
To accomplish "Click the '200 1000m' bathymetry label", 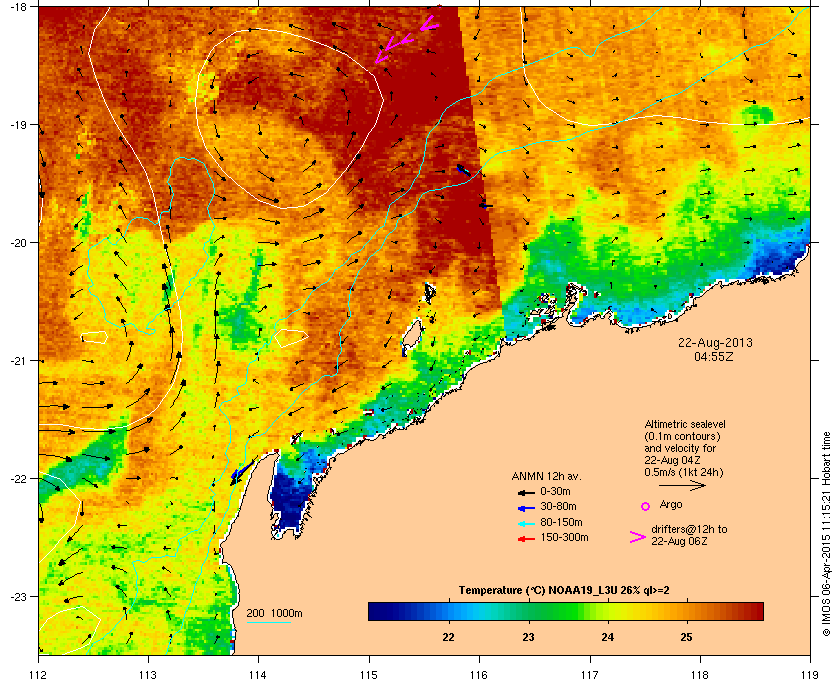I will 274,613.
